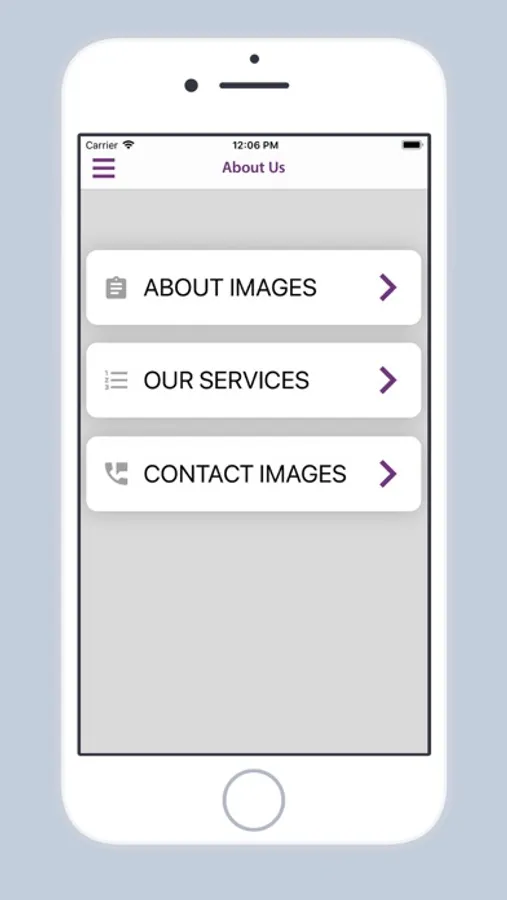Tap the Wi-Fi icon in status bar
Screen dimensions: 507x900
click(129, 145)
